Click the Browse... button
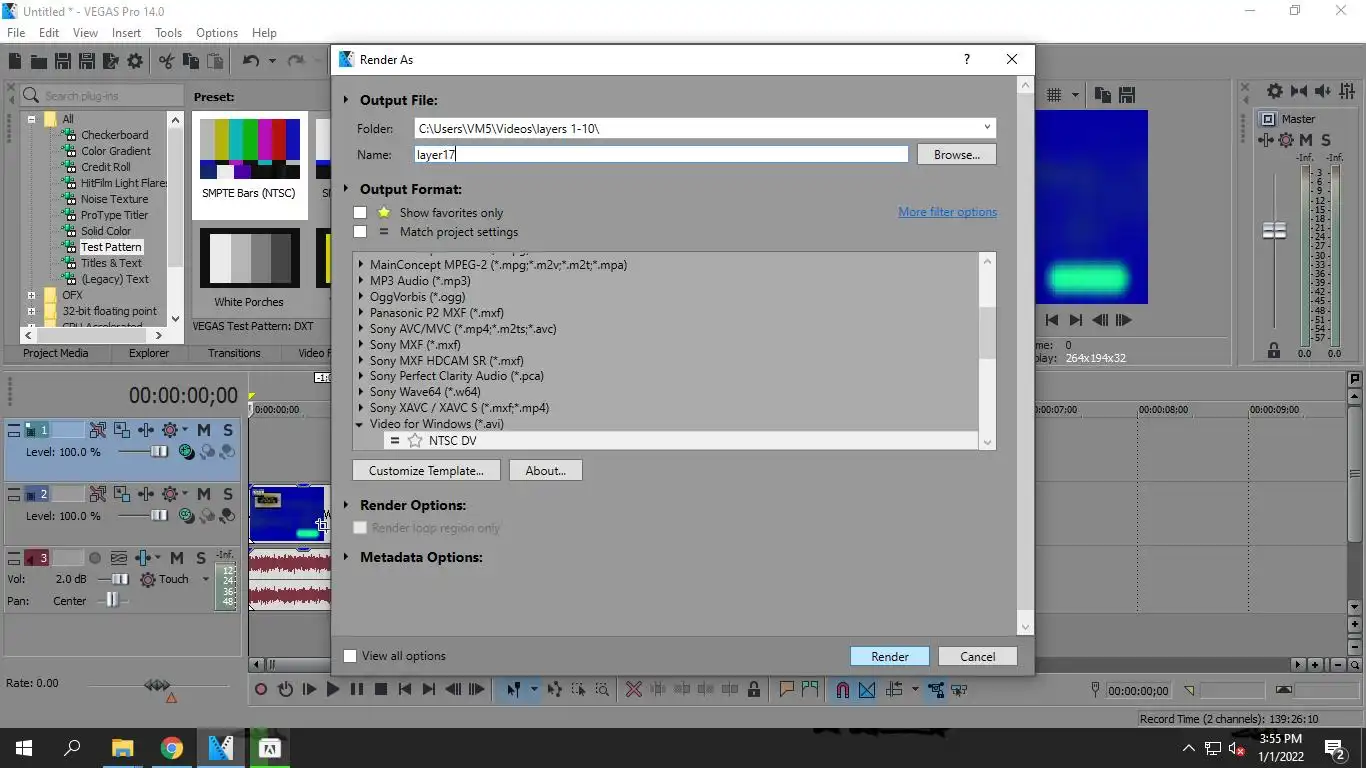The width and height of the screenshot is (1366, 768). click(x=957, y=155)
